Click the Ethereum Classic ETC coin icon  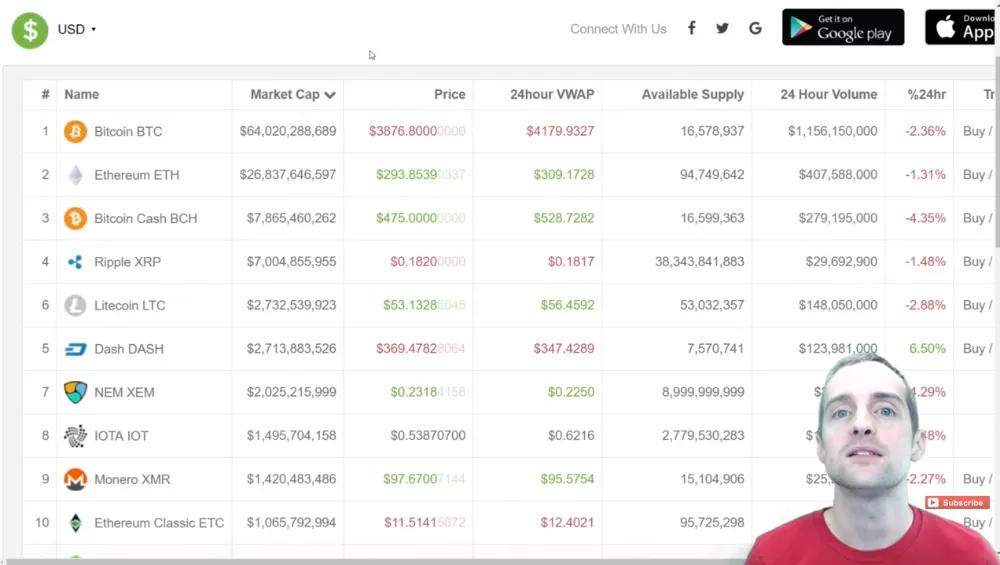click(75, 523)
